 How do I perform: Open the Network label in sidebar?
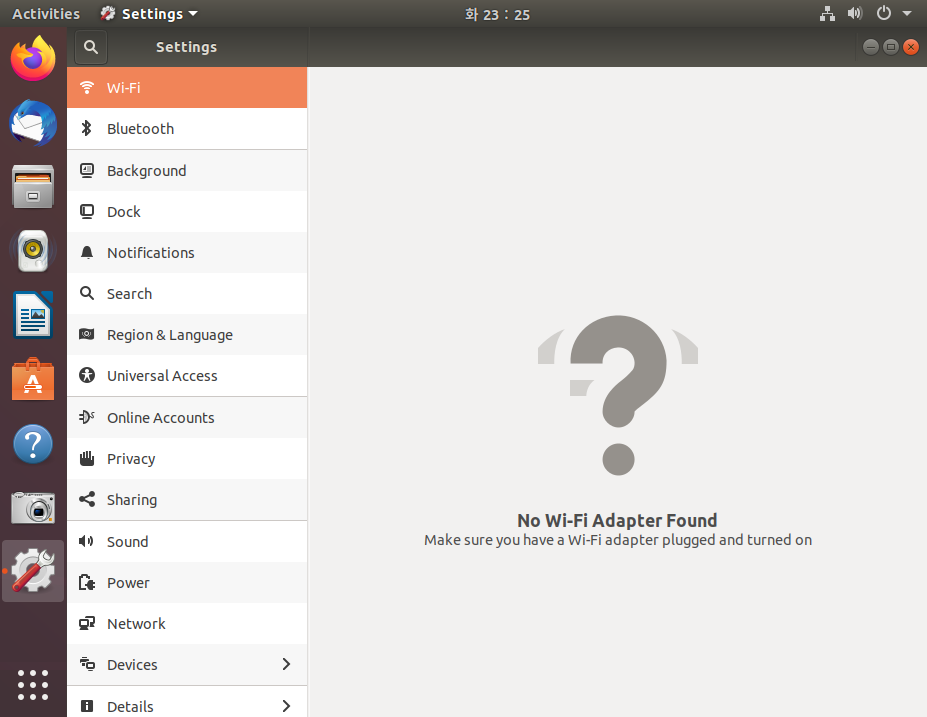click(x=136, y=623)
